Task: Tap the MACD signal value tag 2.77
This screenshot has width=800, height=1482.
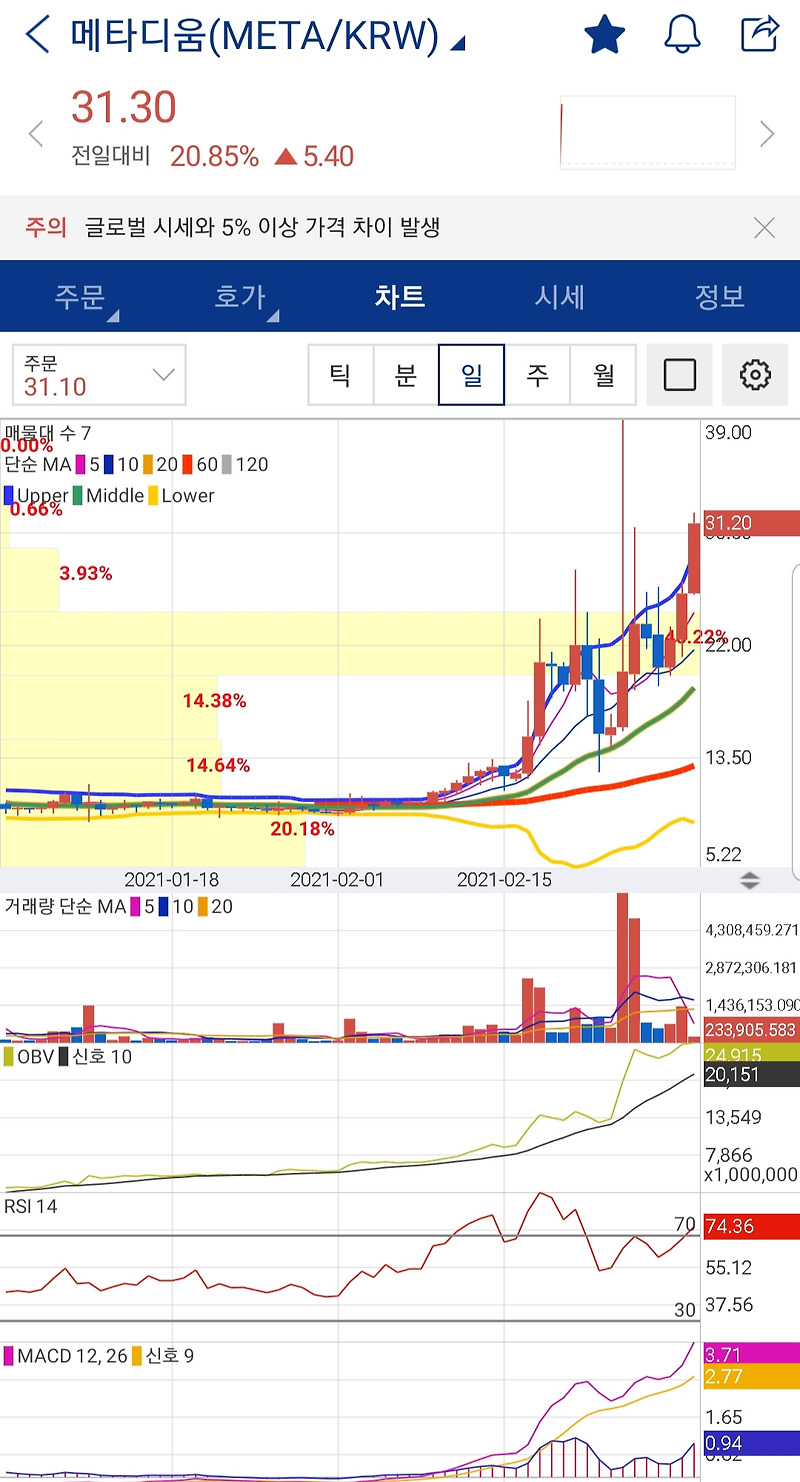Action: click(751, 1377)
